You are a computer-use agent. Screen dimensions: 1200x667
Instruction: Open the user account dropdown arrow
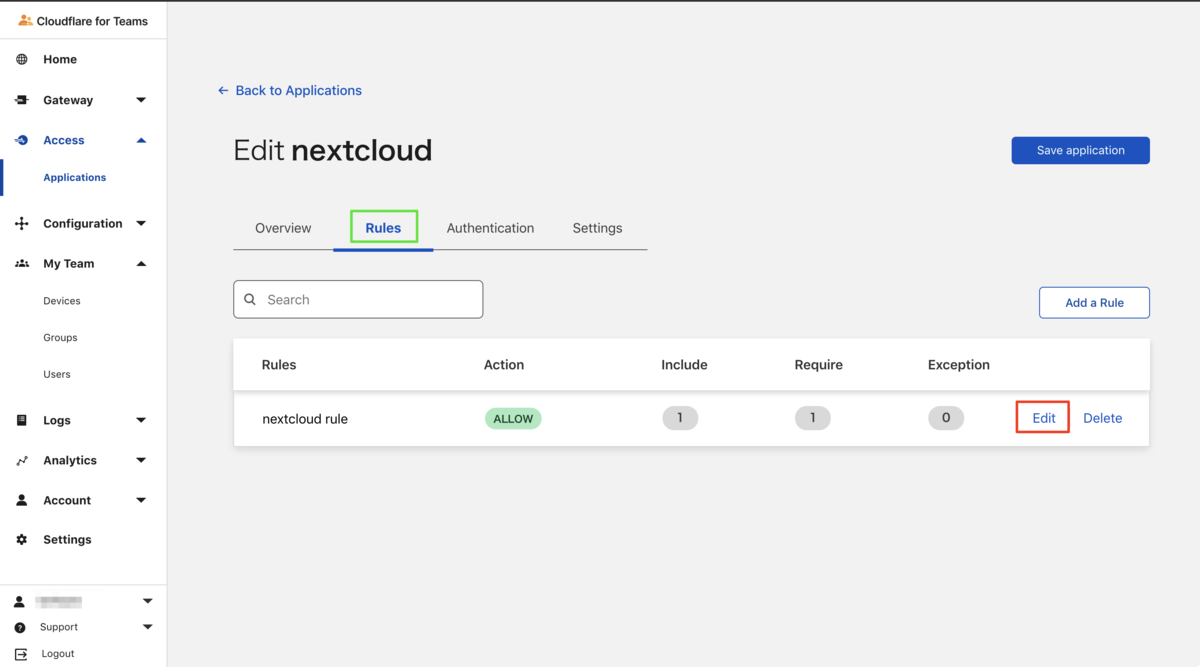[148, 601]
